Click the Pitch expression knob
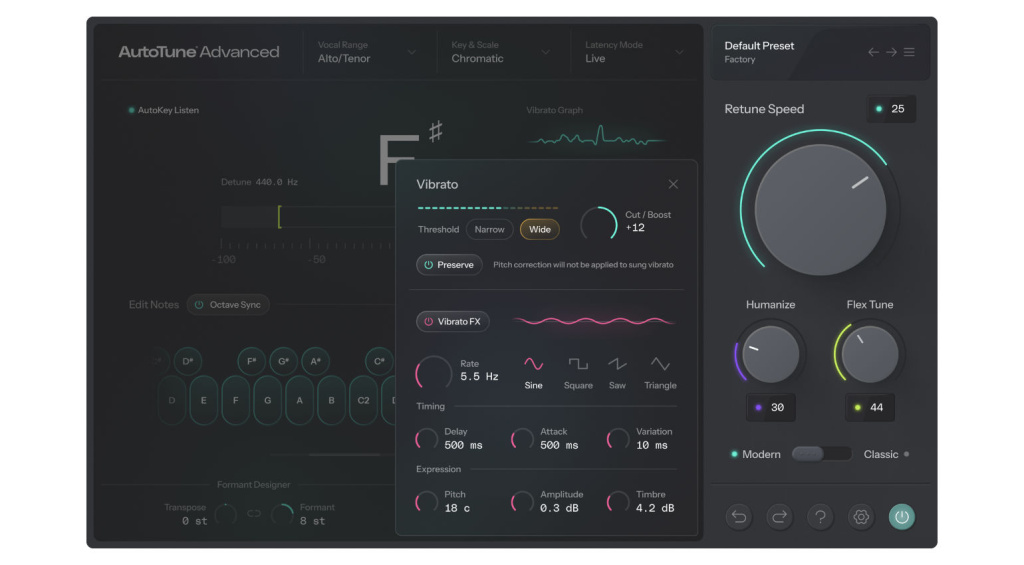Image resolution: width=1024 pixels, height=565 pixels. click(426, 502)
